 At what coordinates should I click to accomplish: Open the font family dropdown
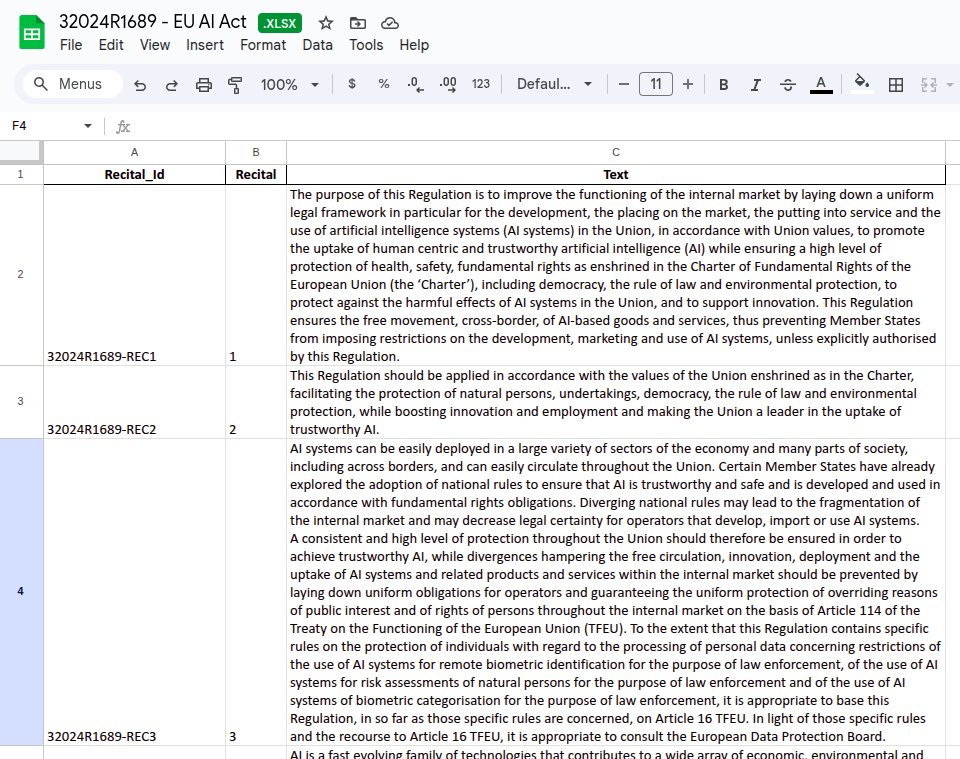(554, 84)
